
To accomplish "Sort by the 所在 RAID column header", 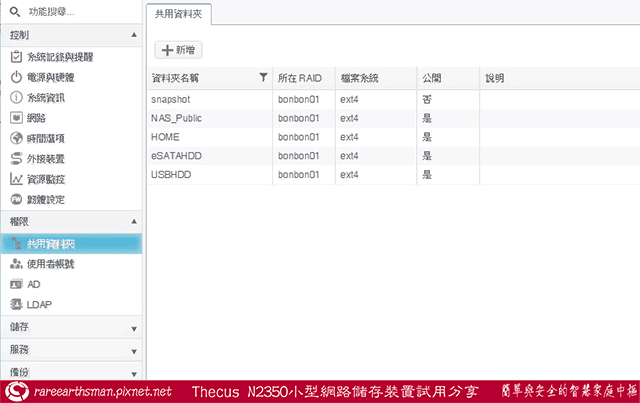I will coord(301,77).
